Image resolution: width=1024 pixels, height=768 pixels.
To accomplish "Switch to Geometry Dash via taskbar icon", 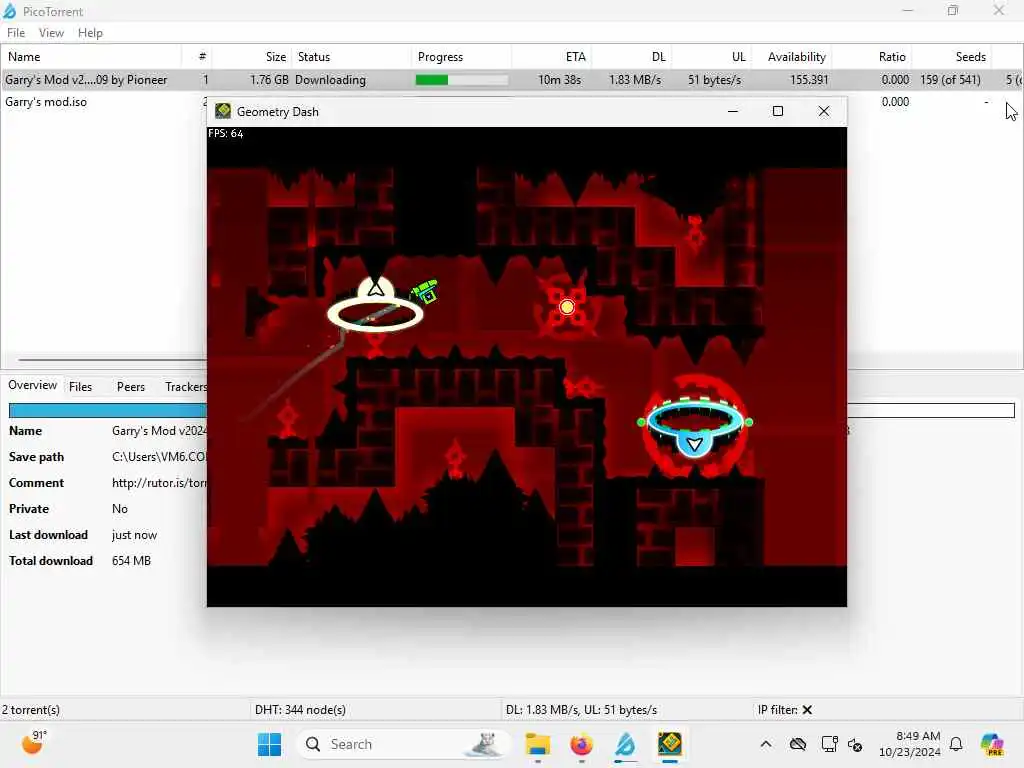I will click(669, 744).
